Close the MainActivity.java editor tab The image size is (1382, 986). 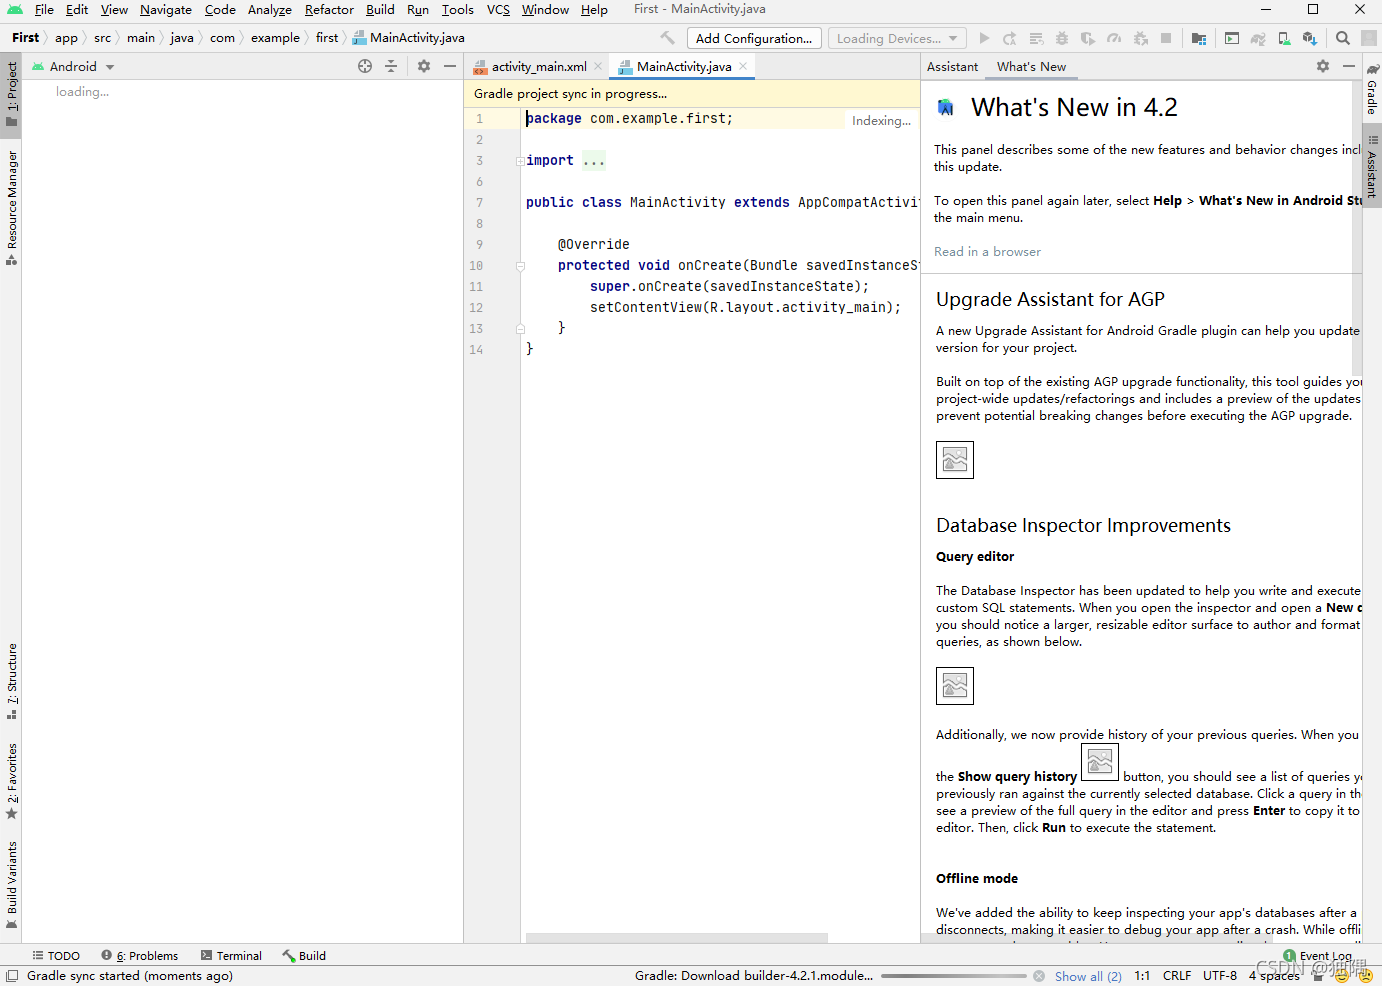(x=743, y=66)
